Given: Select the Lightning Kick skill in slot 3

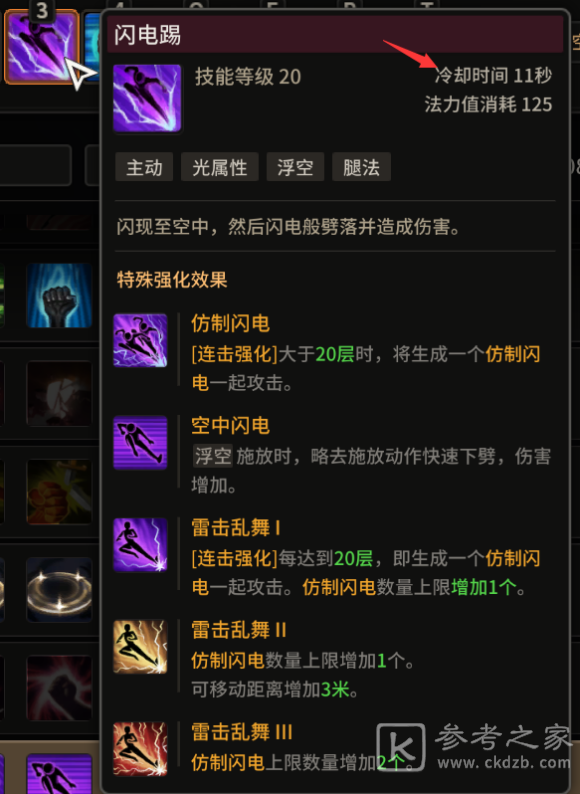Looking at the screenshot, I should [x=42, y=47].
